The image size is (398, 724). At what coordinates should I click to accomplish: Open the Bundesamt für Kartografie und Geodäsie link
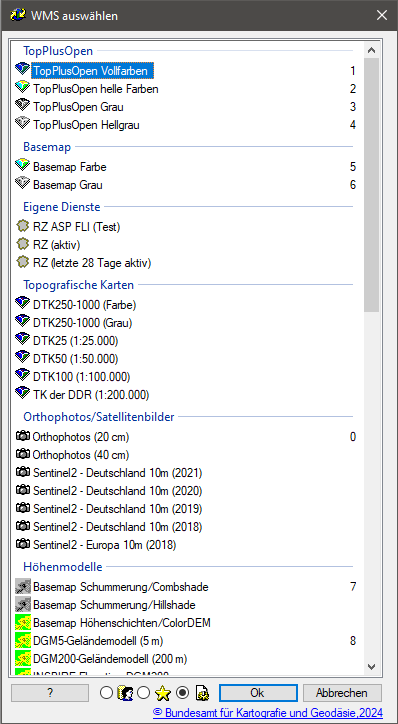(268, 713)
